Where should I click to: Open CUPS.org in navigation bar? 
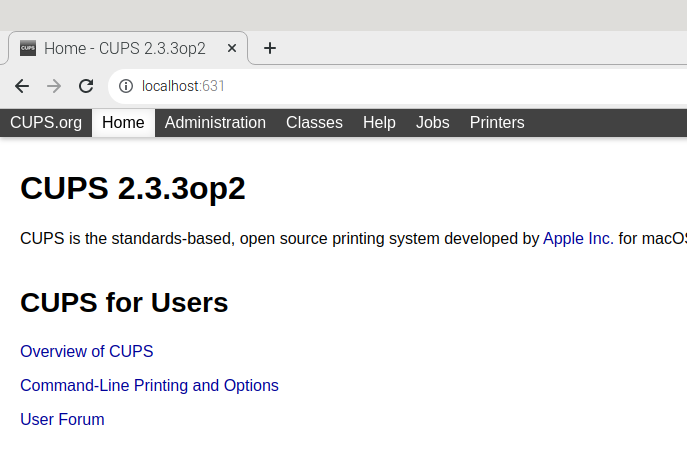[46, 123]
